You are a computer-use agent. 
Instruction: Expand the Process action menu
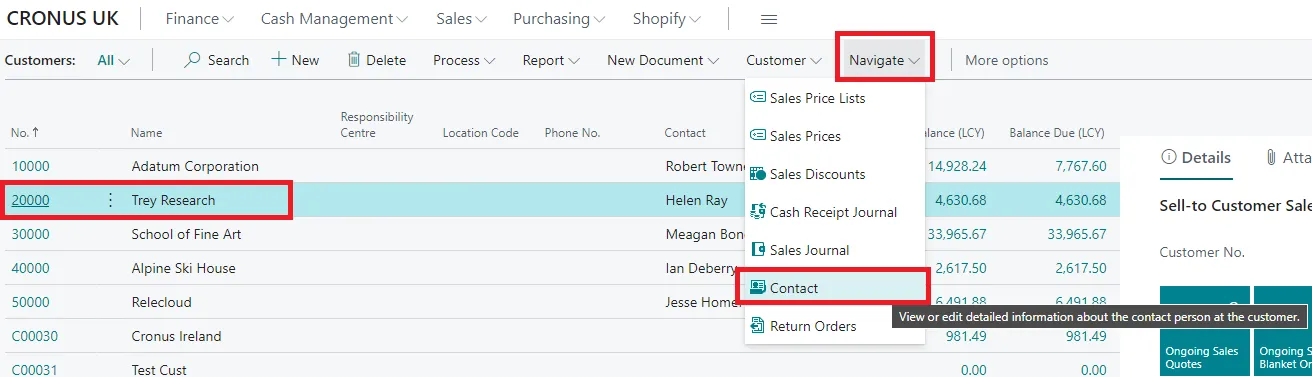464,60
